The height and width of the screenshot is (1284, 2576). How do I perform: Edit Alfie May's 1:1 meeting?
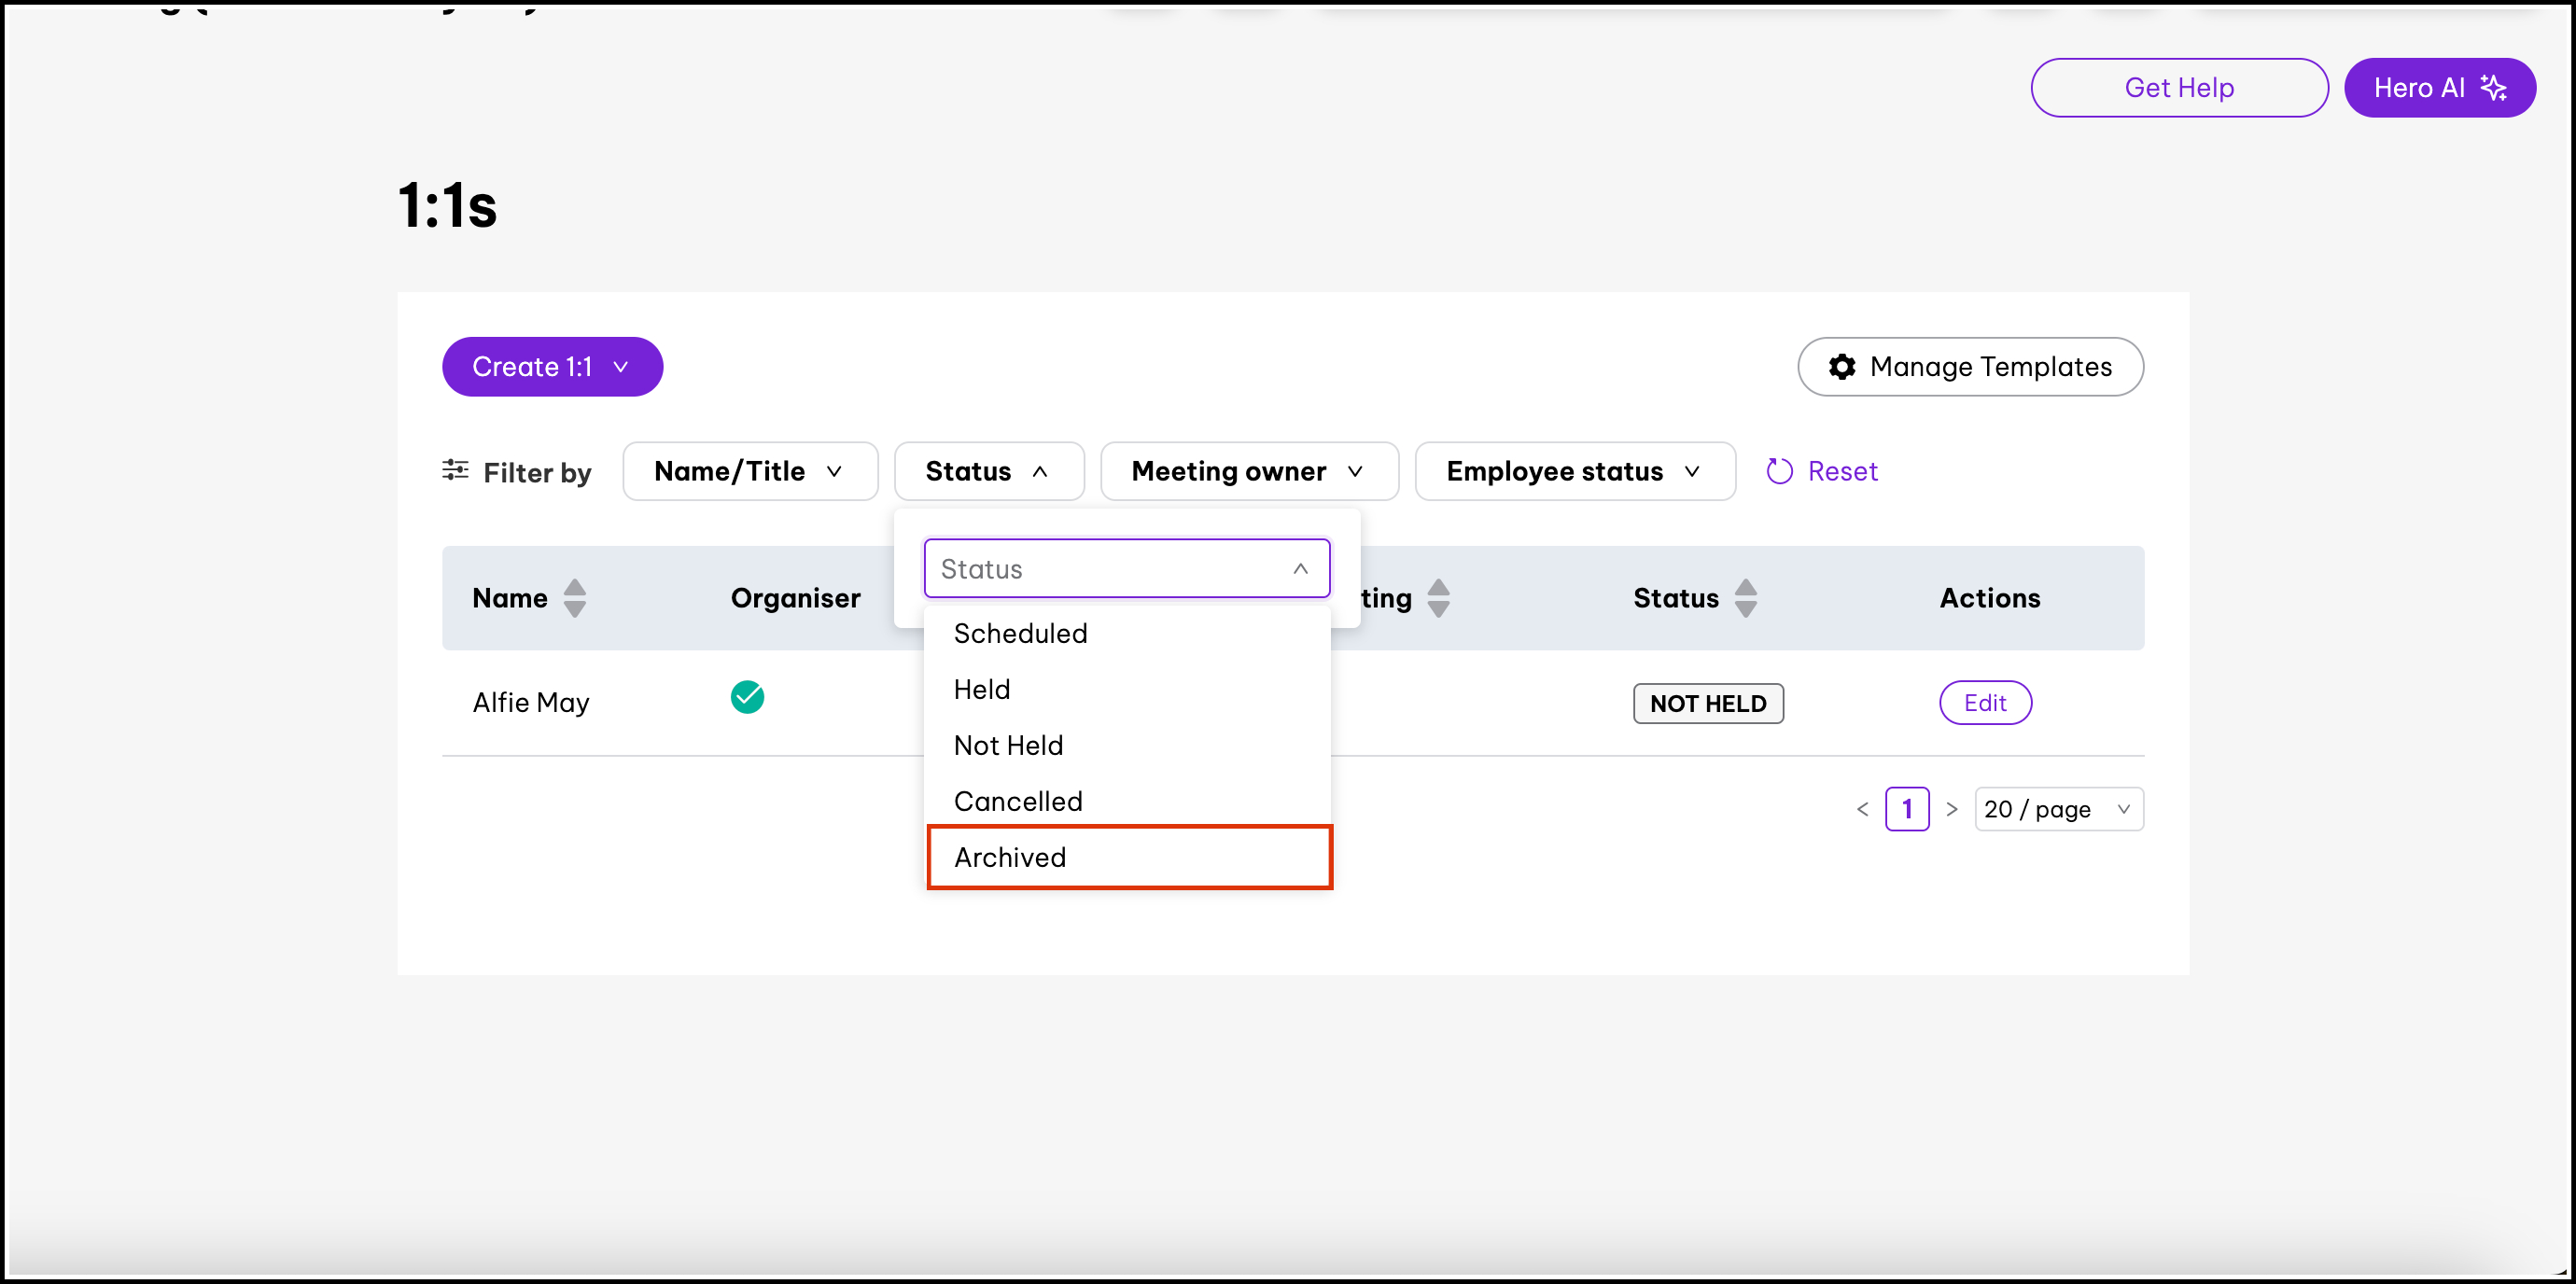click(1985, 703)
